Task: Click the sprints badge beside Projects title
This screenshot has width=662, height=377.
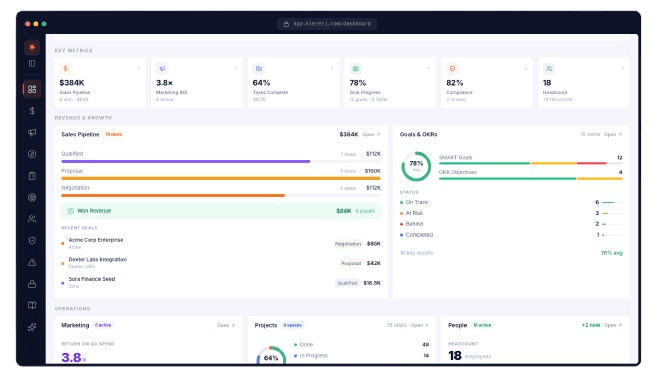Action: coord(292,325)
